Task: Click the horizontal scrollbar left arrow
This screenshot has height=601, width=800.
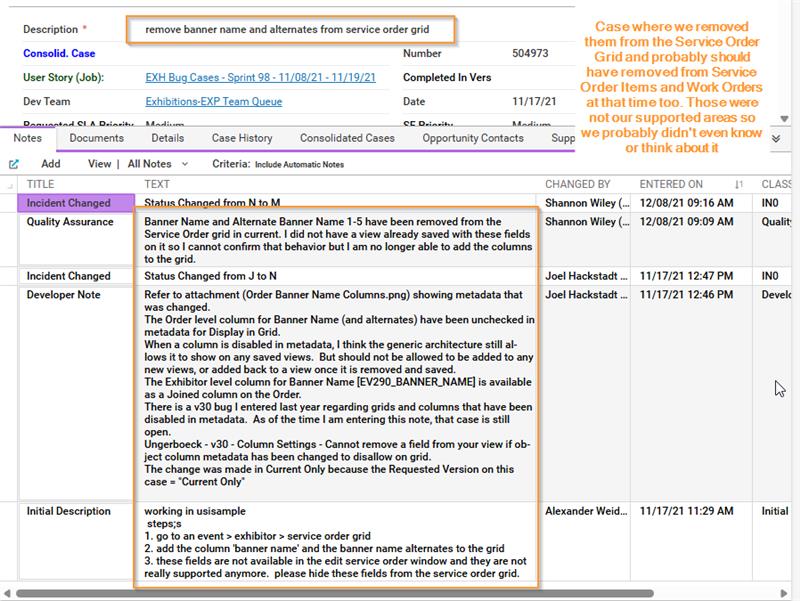Action: click(x=7, y=593)
